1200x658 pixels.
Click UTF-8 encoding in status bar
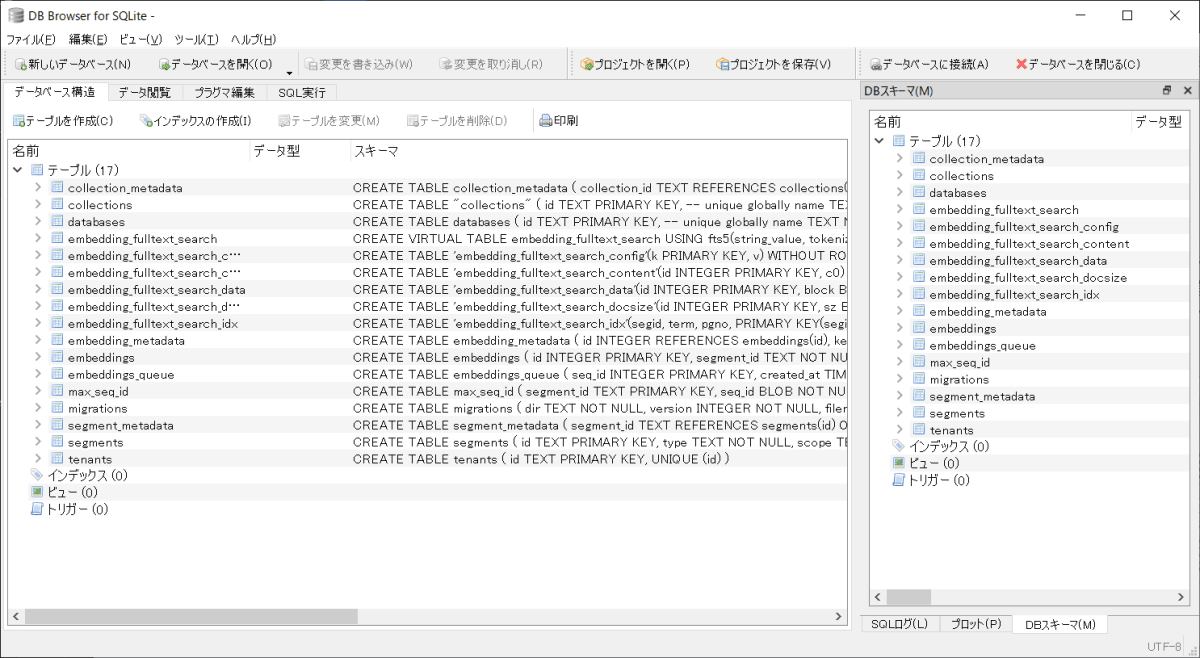coord(1164,646)
